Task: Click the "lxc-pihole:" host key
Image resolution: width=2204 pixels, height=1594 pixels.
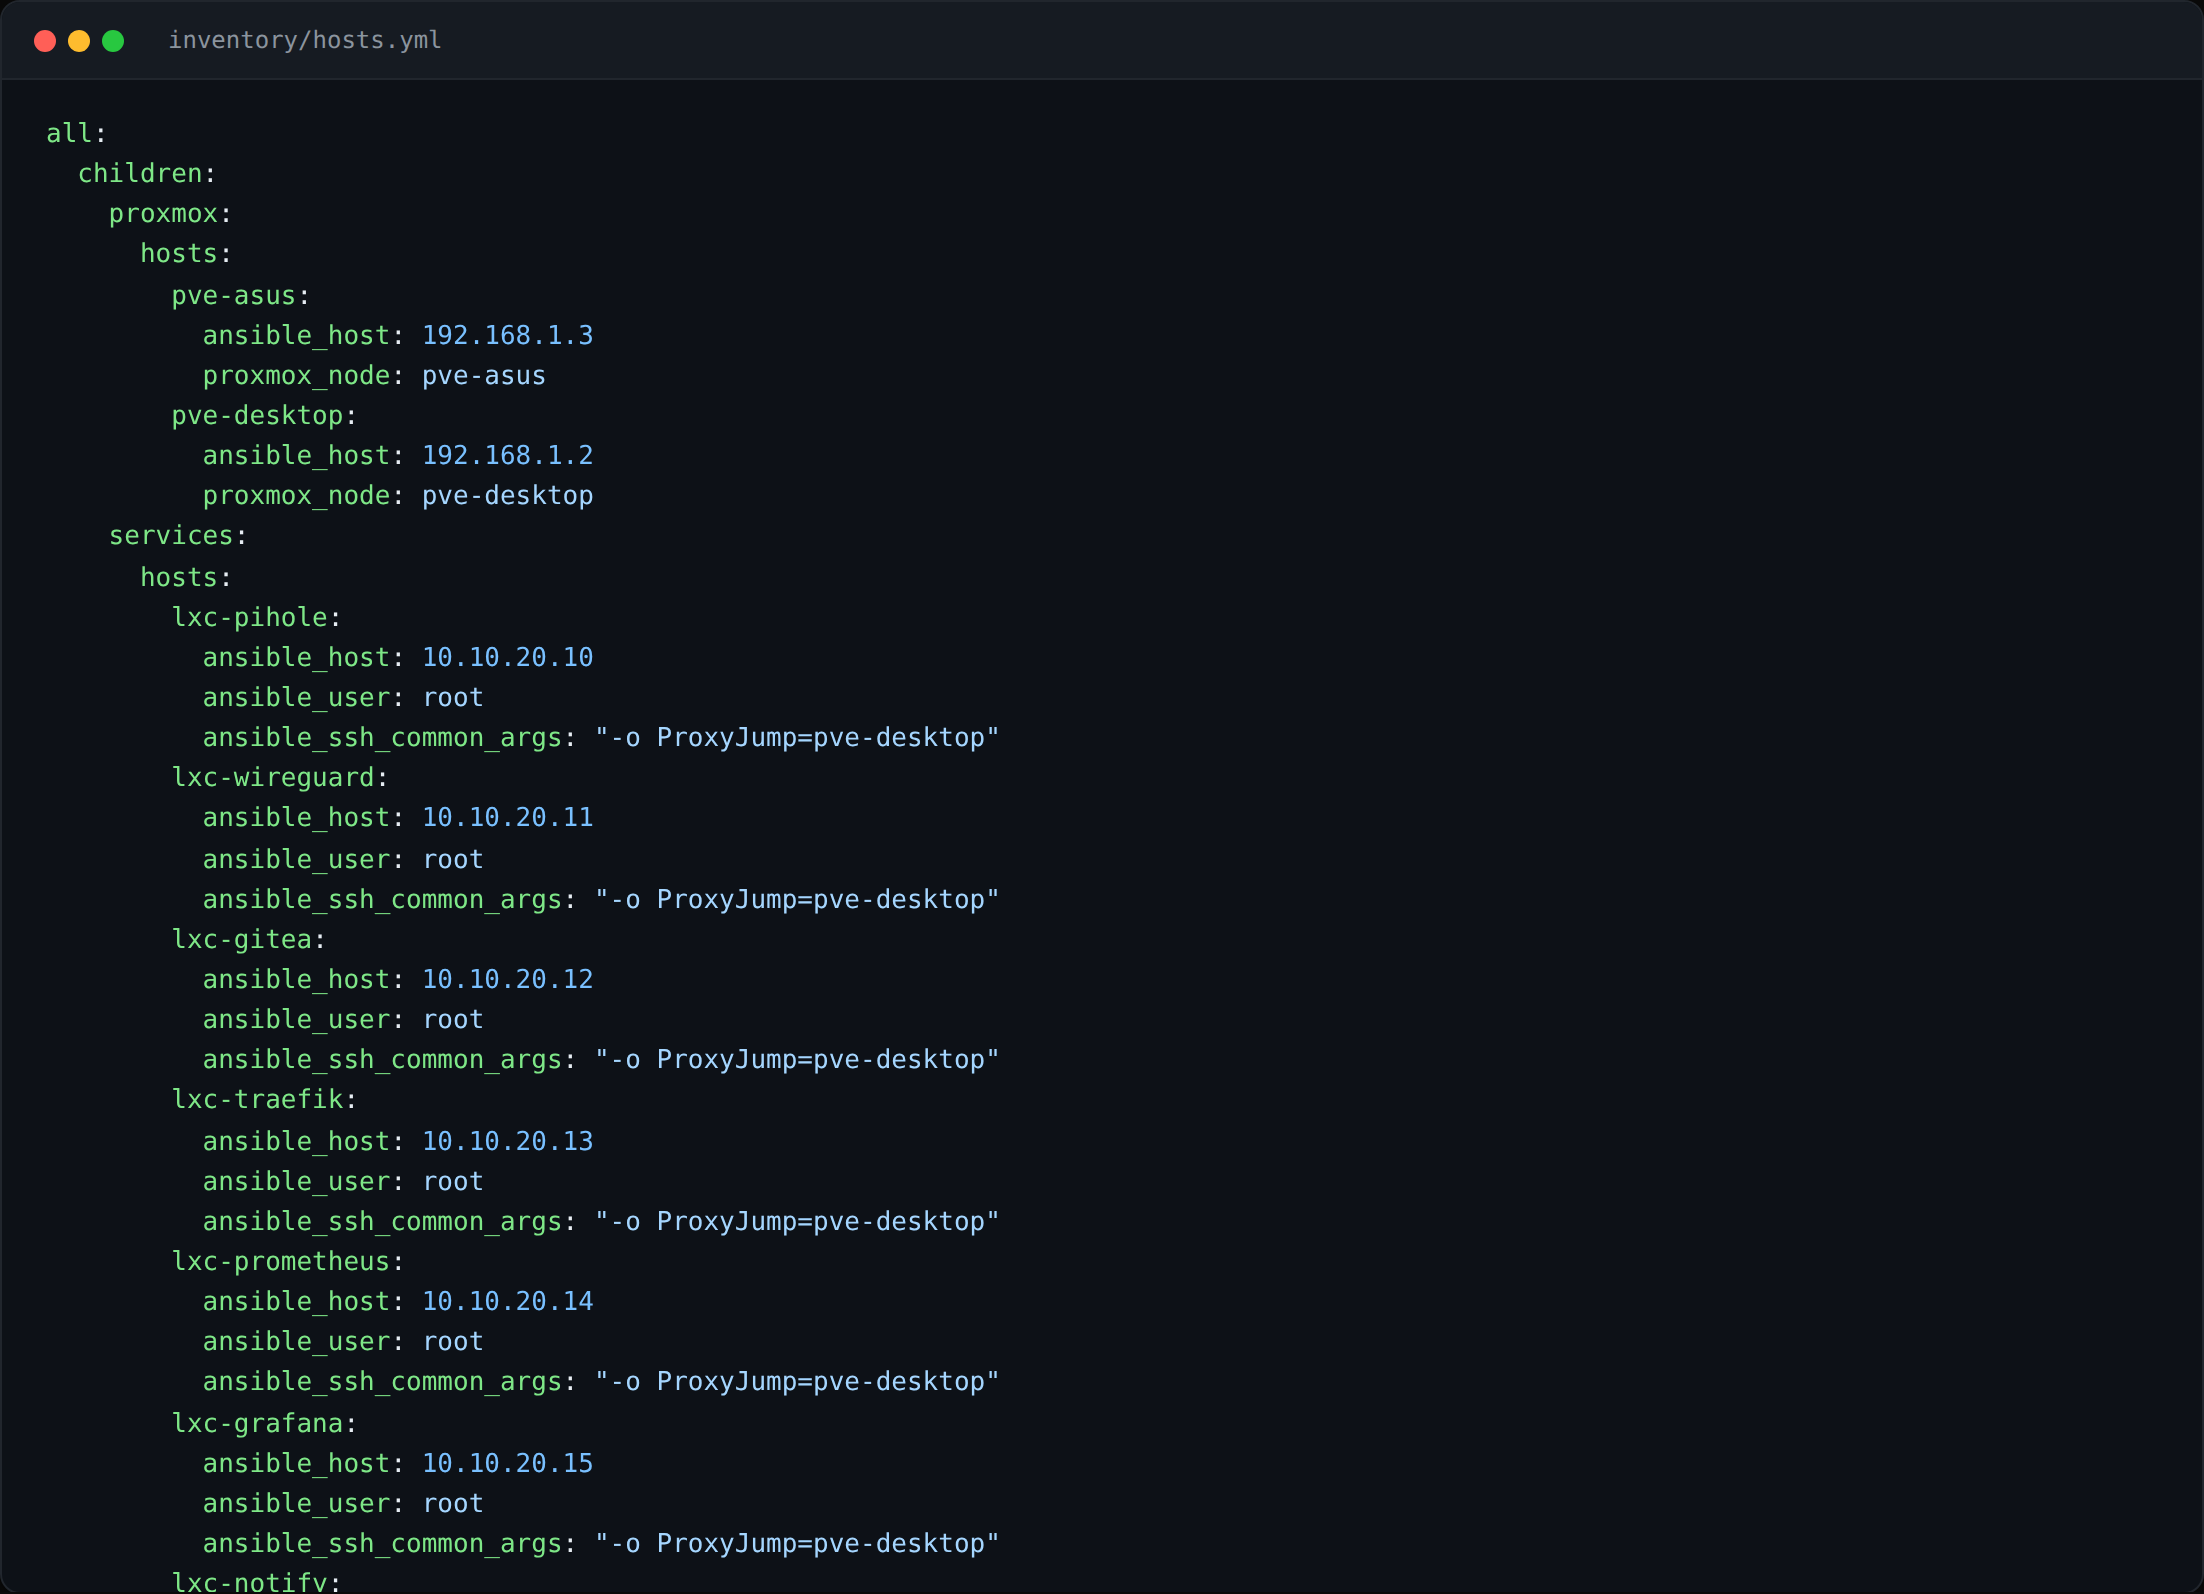Action: (x=256, y=617)
